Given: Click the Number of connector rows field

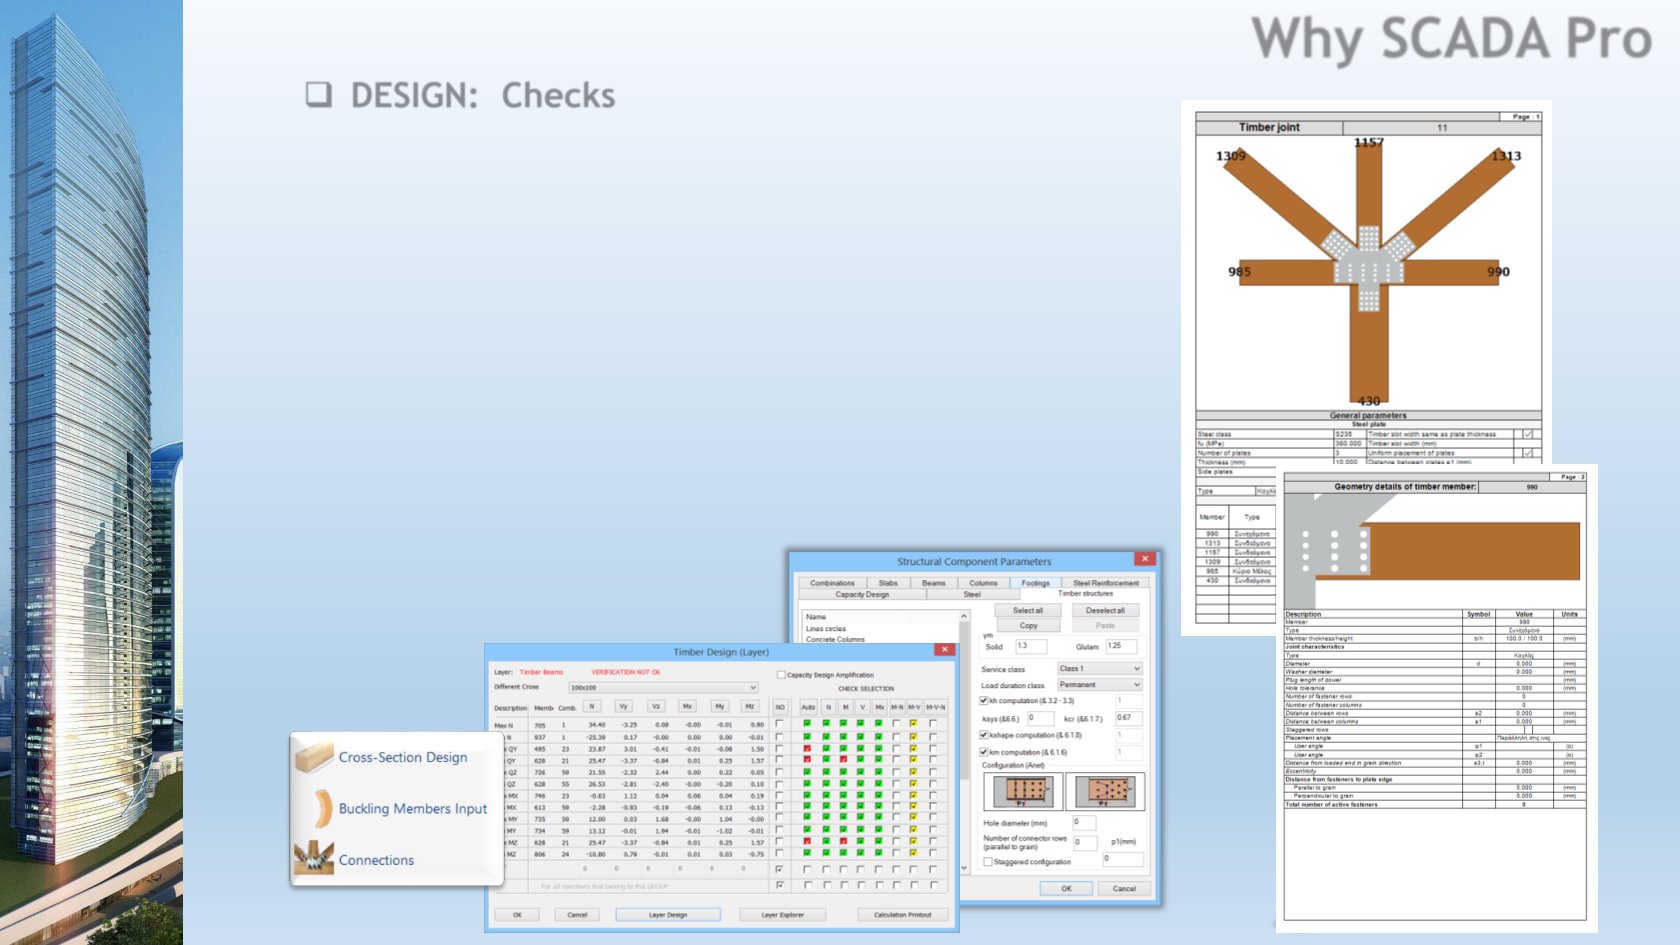Looking at the screenshot, I should click(1085, 842).
